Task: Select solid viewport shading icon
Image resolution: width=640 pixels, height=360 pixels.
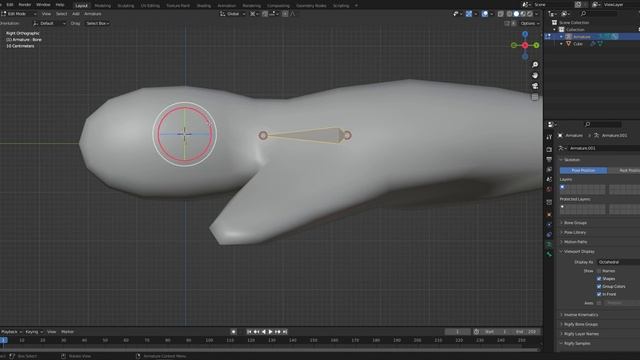Action: [x=516, y=14]
